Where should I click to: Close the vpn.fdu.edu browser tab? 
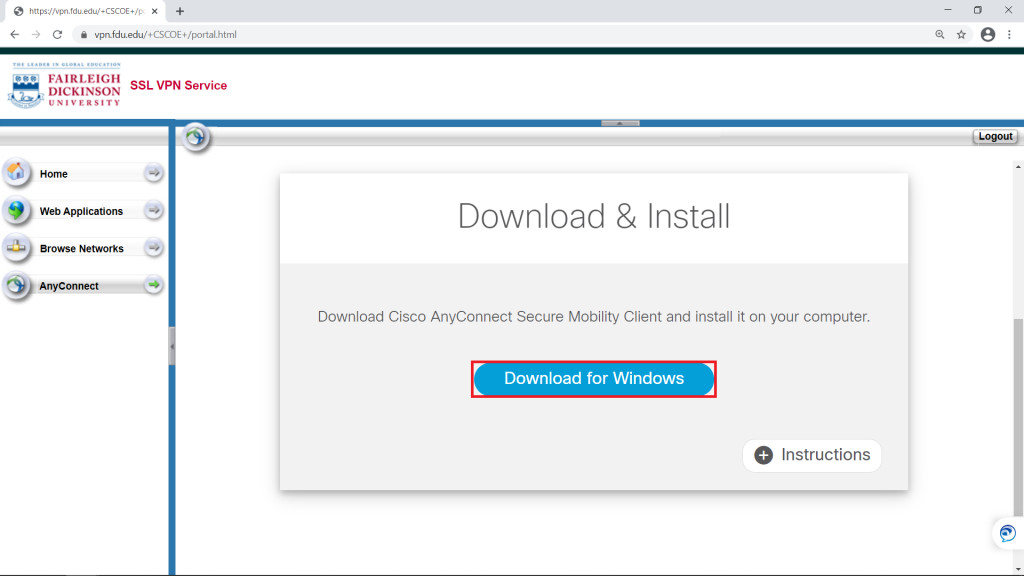click(x=155, y=11)
